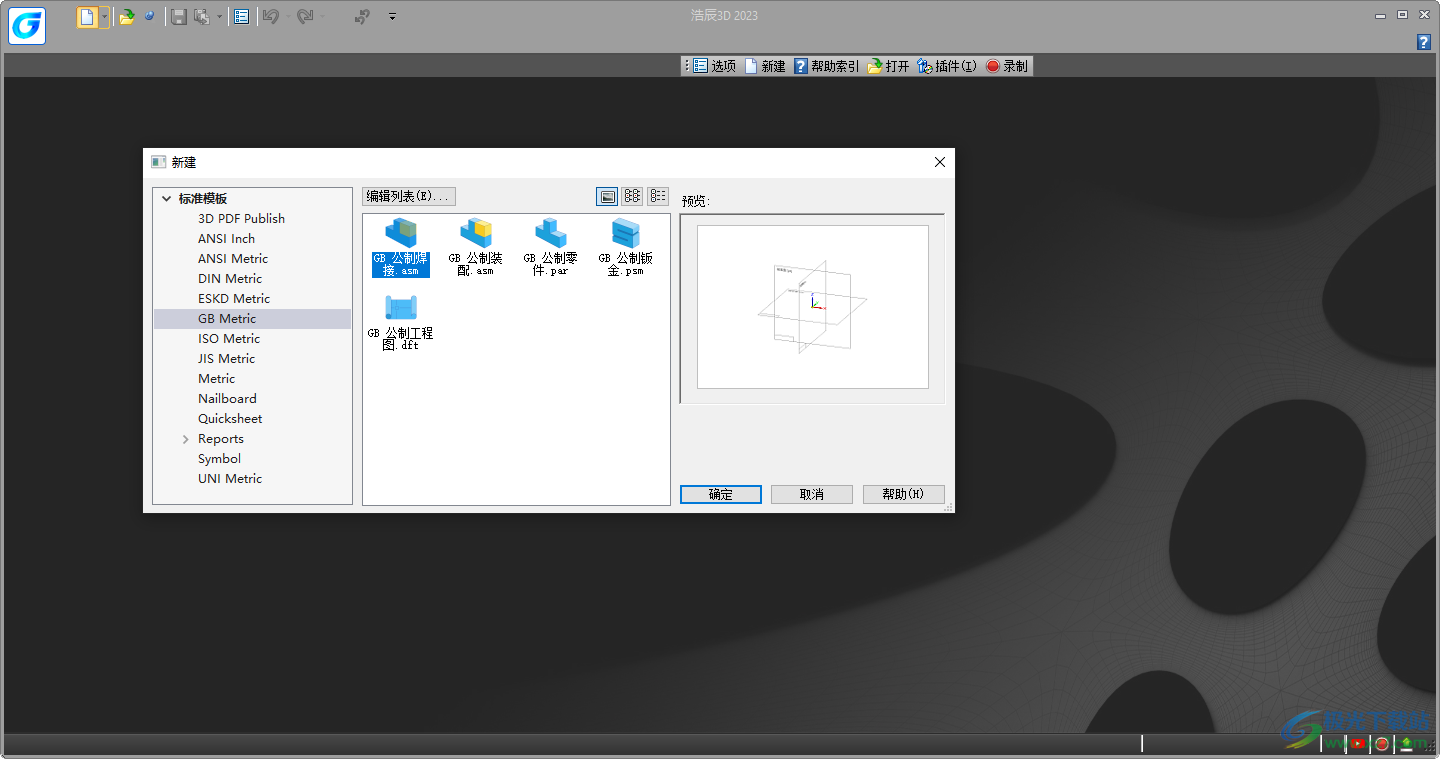
Task: Select ANSI Metric template category
Action: (x=233, y=259)
